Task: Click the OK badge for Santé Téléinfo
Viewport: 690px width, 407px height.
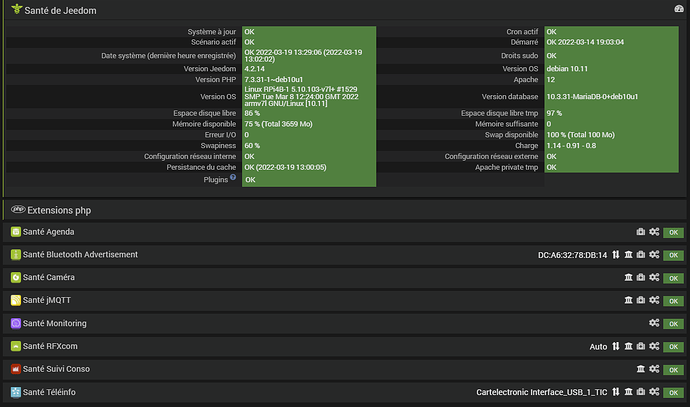Action: [673, 392]
